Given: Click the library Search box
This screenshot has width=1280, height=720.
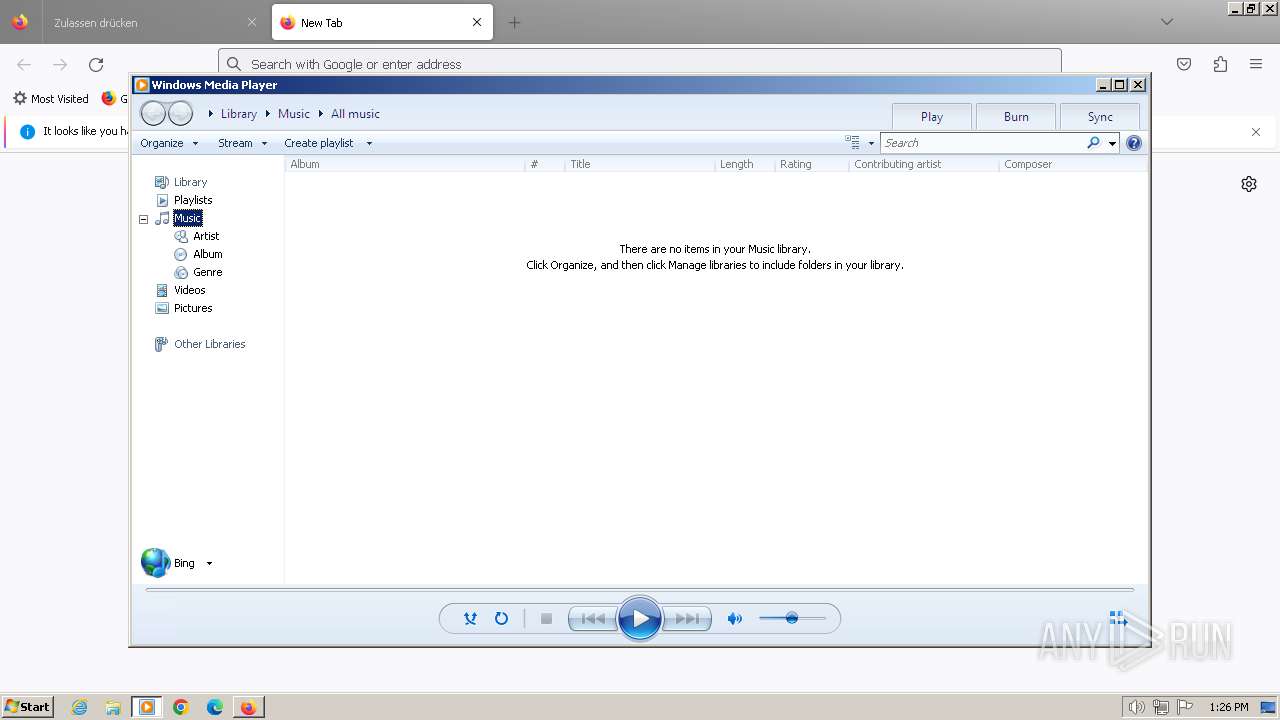Looking at the screenshot, I should 982,143.
